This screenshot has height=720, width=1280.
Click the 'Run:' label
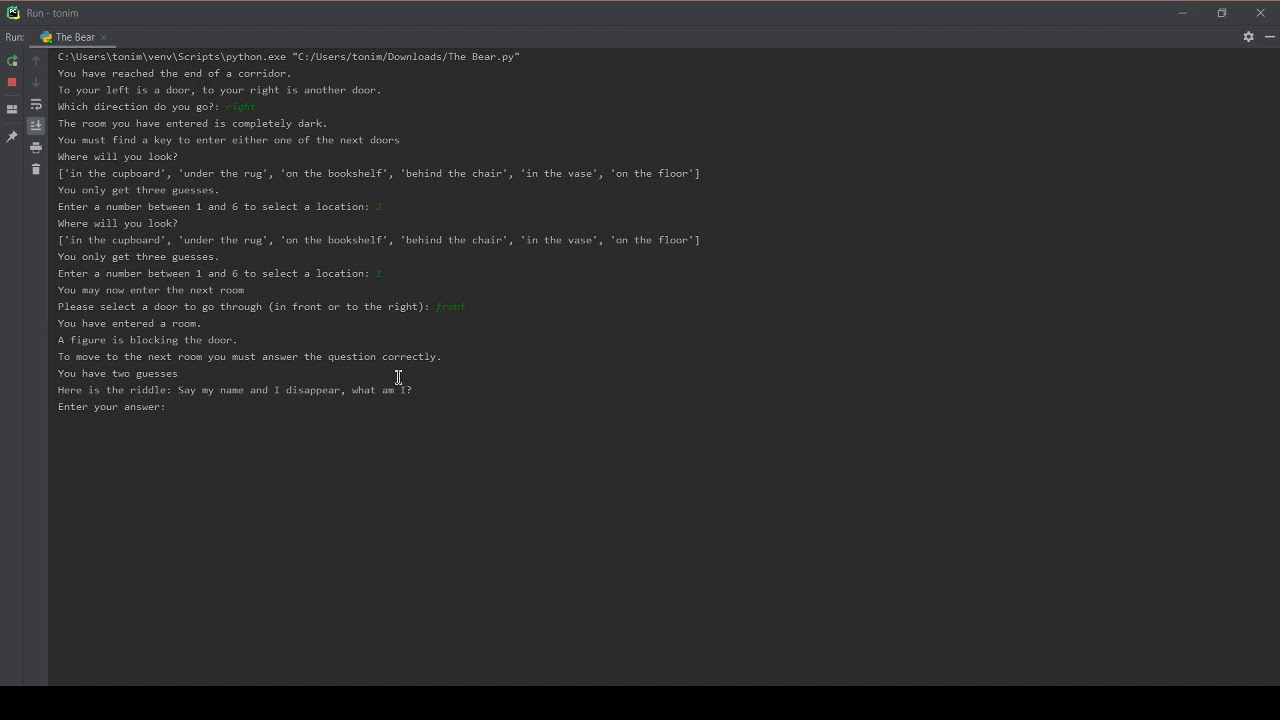pyautogui.click(x=14, y=37)
